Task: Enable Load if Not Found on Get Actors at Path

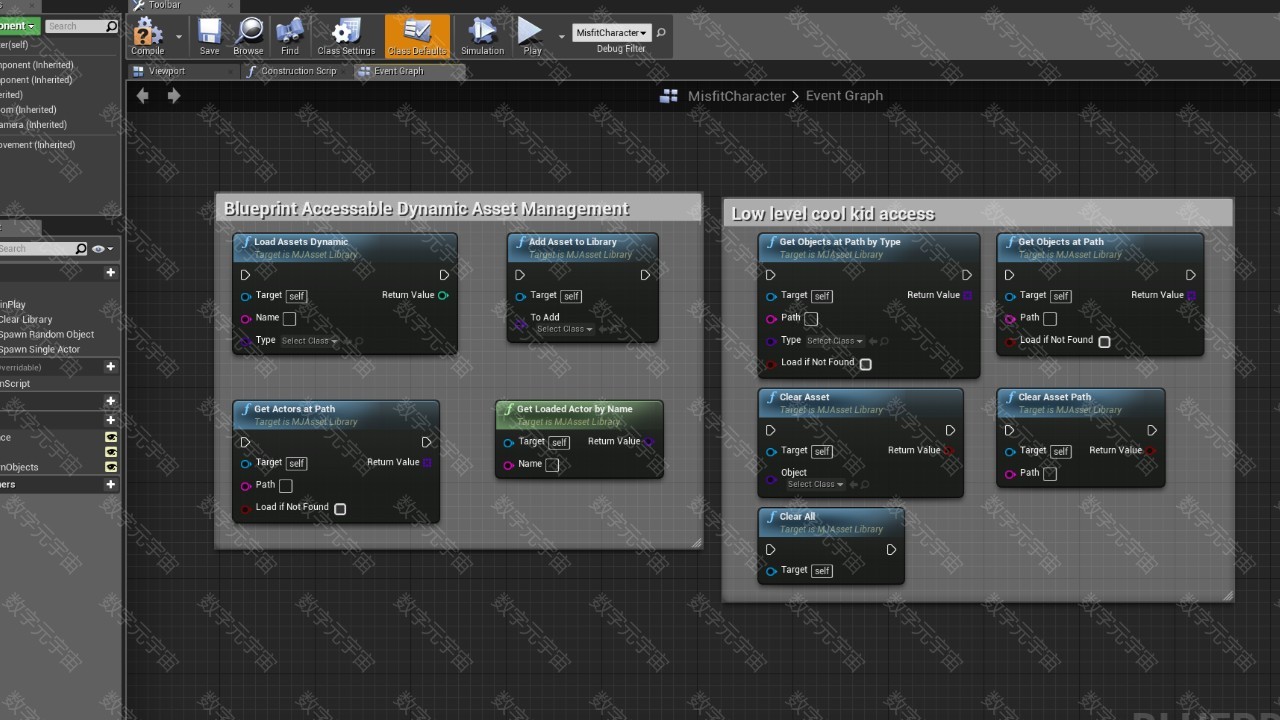Action: click(x=340, y=509)
